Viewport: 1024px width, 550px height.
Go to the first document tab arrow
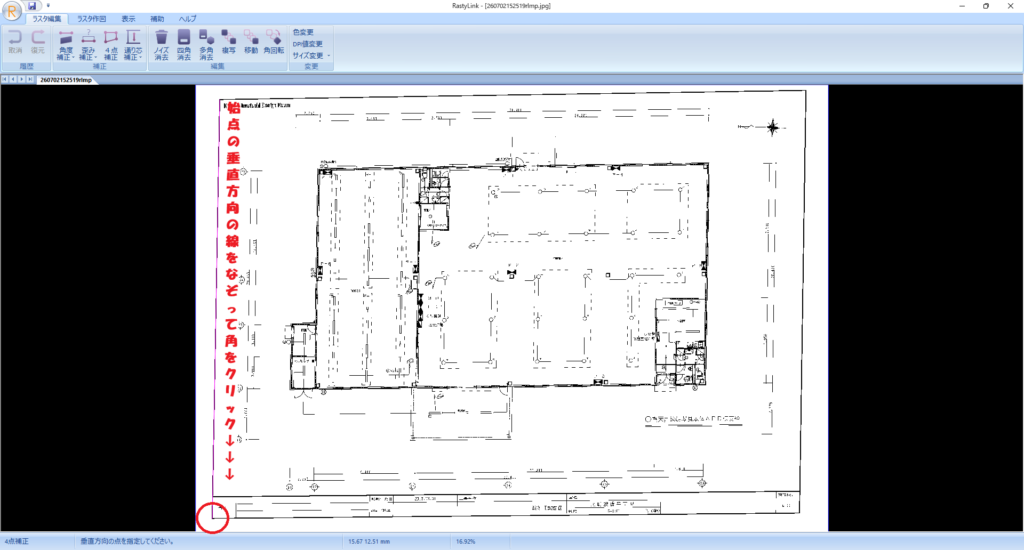(x=5, y=80)
